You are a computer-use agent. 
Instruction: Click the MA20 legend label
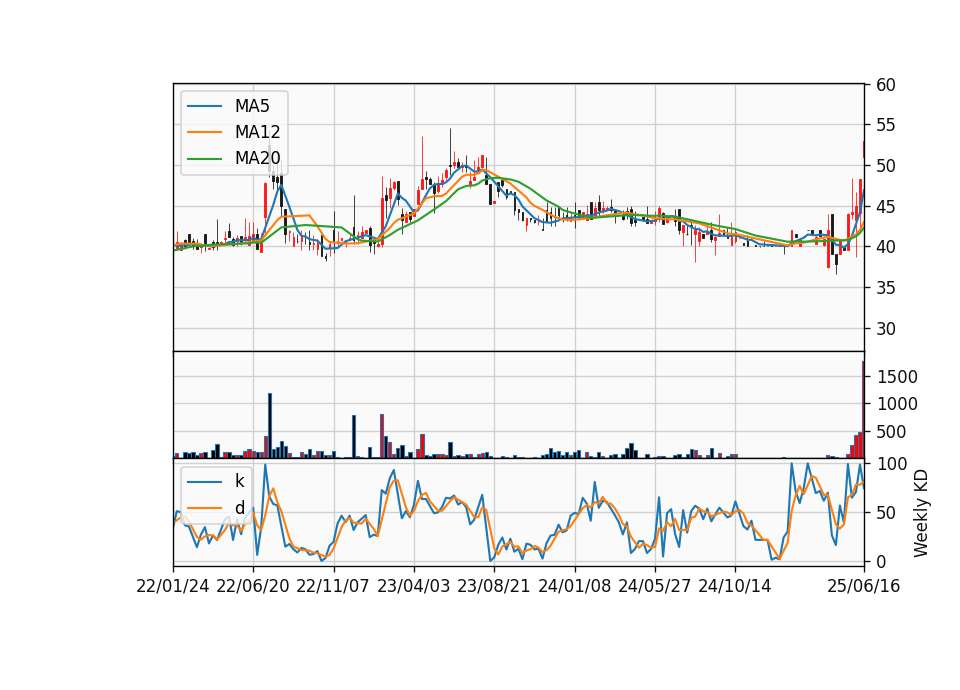pyautogui.click(x=257, y=158)
